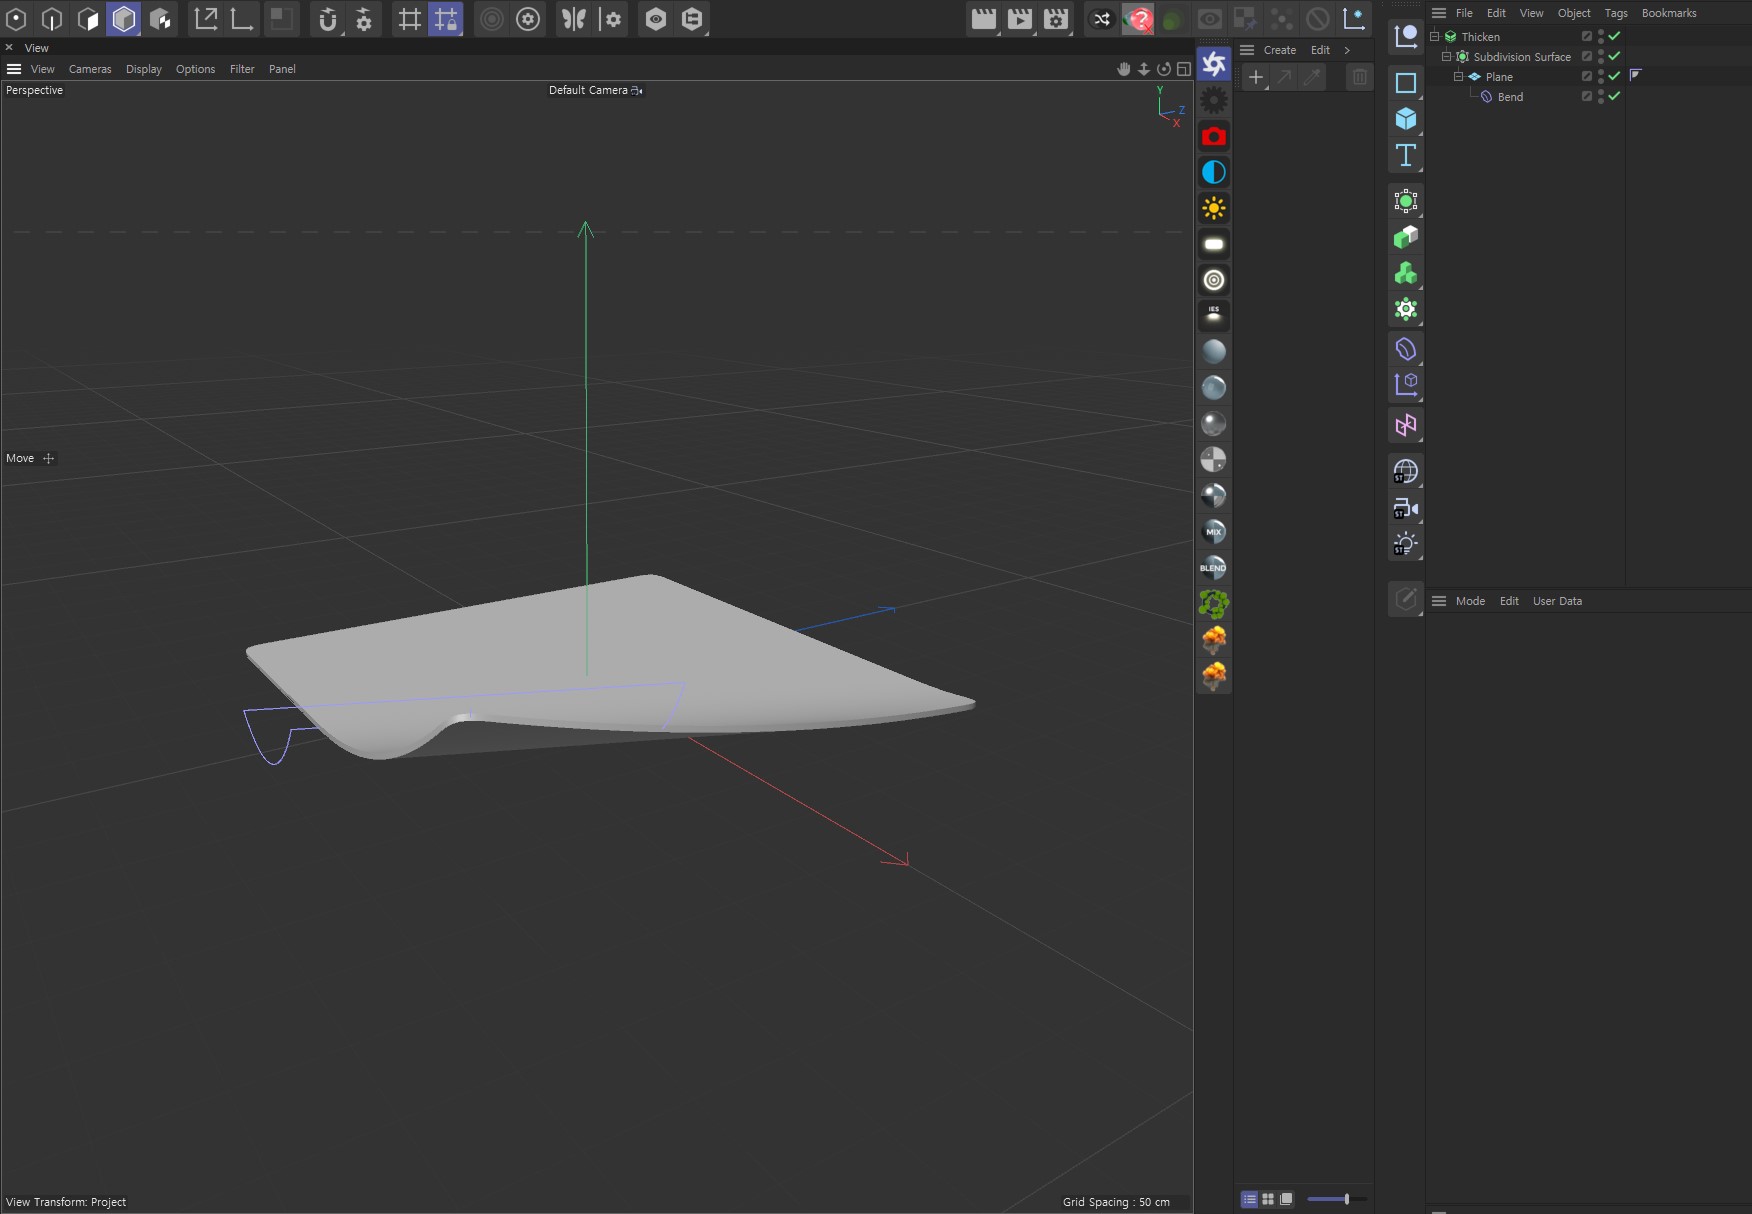
Task: Toggle Bend layer gray square
Action: pos(1587,96)
